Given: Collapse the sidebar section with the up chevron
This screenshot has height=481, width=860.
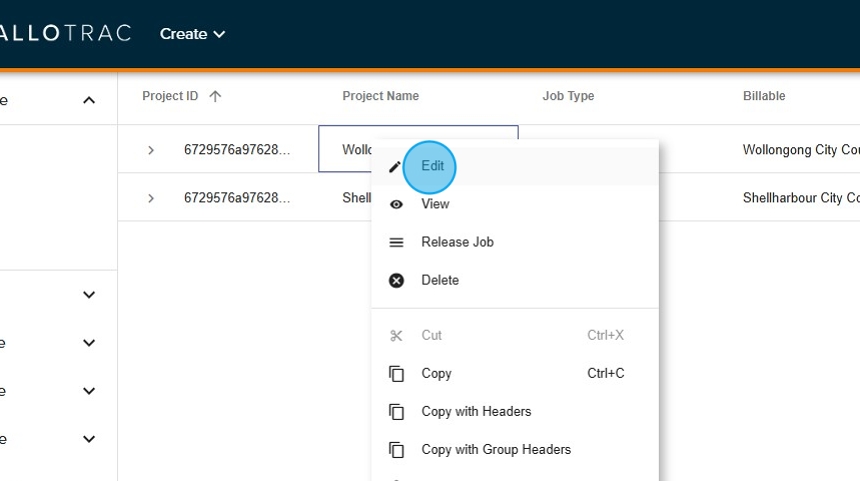Looking at the screenshot, I should coord(89,100).
